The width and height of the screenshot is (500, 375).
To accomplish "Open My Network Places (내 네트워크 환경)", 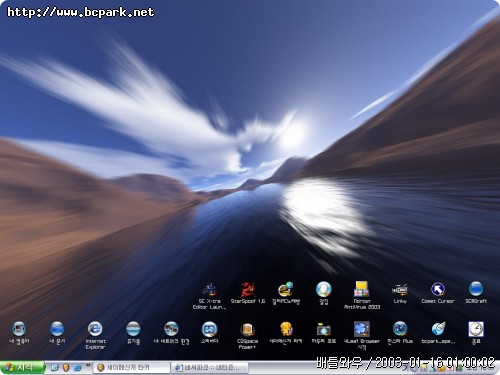I will pos(171,333).
